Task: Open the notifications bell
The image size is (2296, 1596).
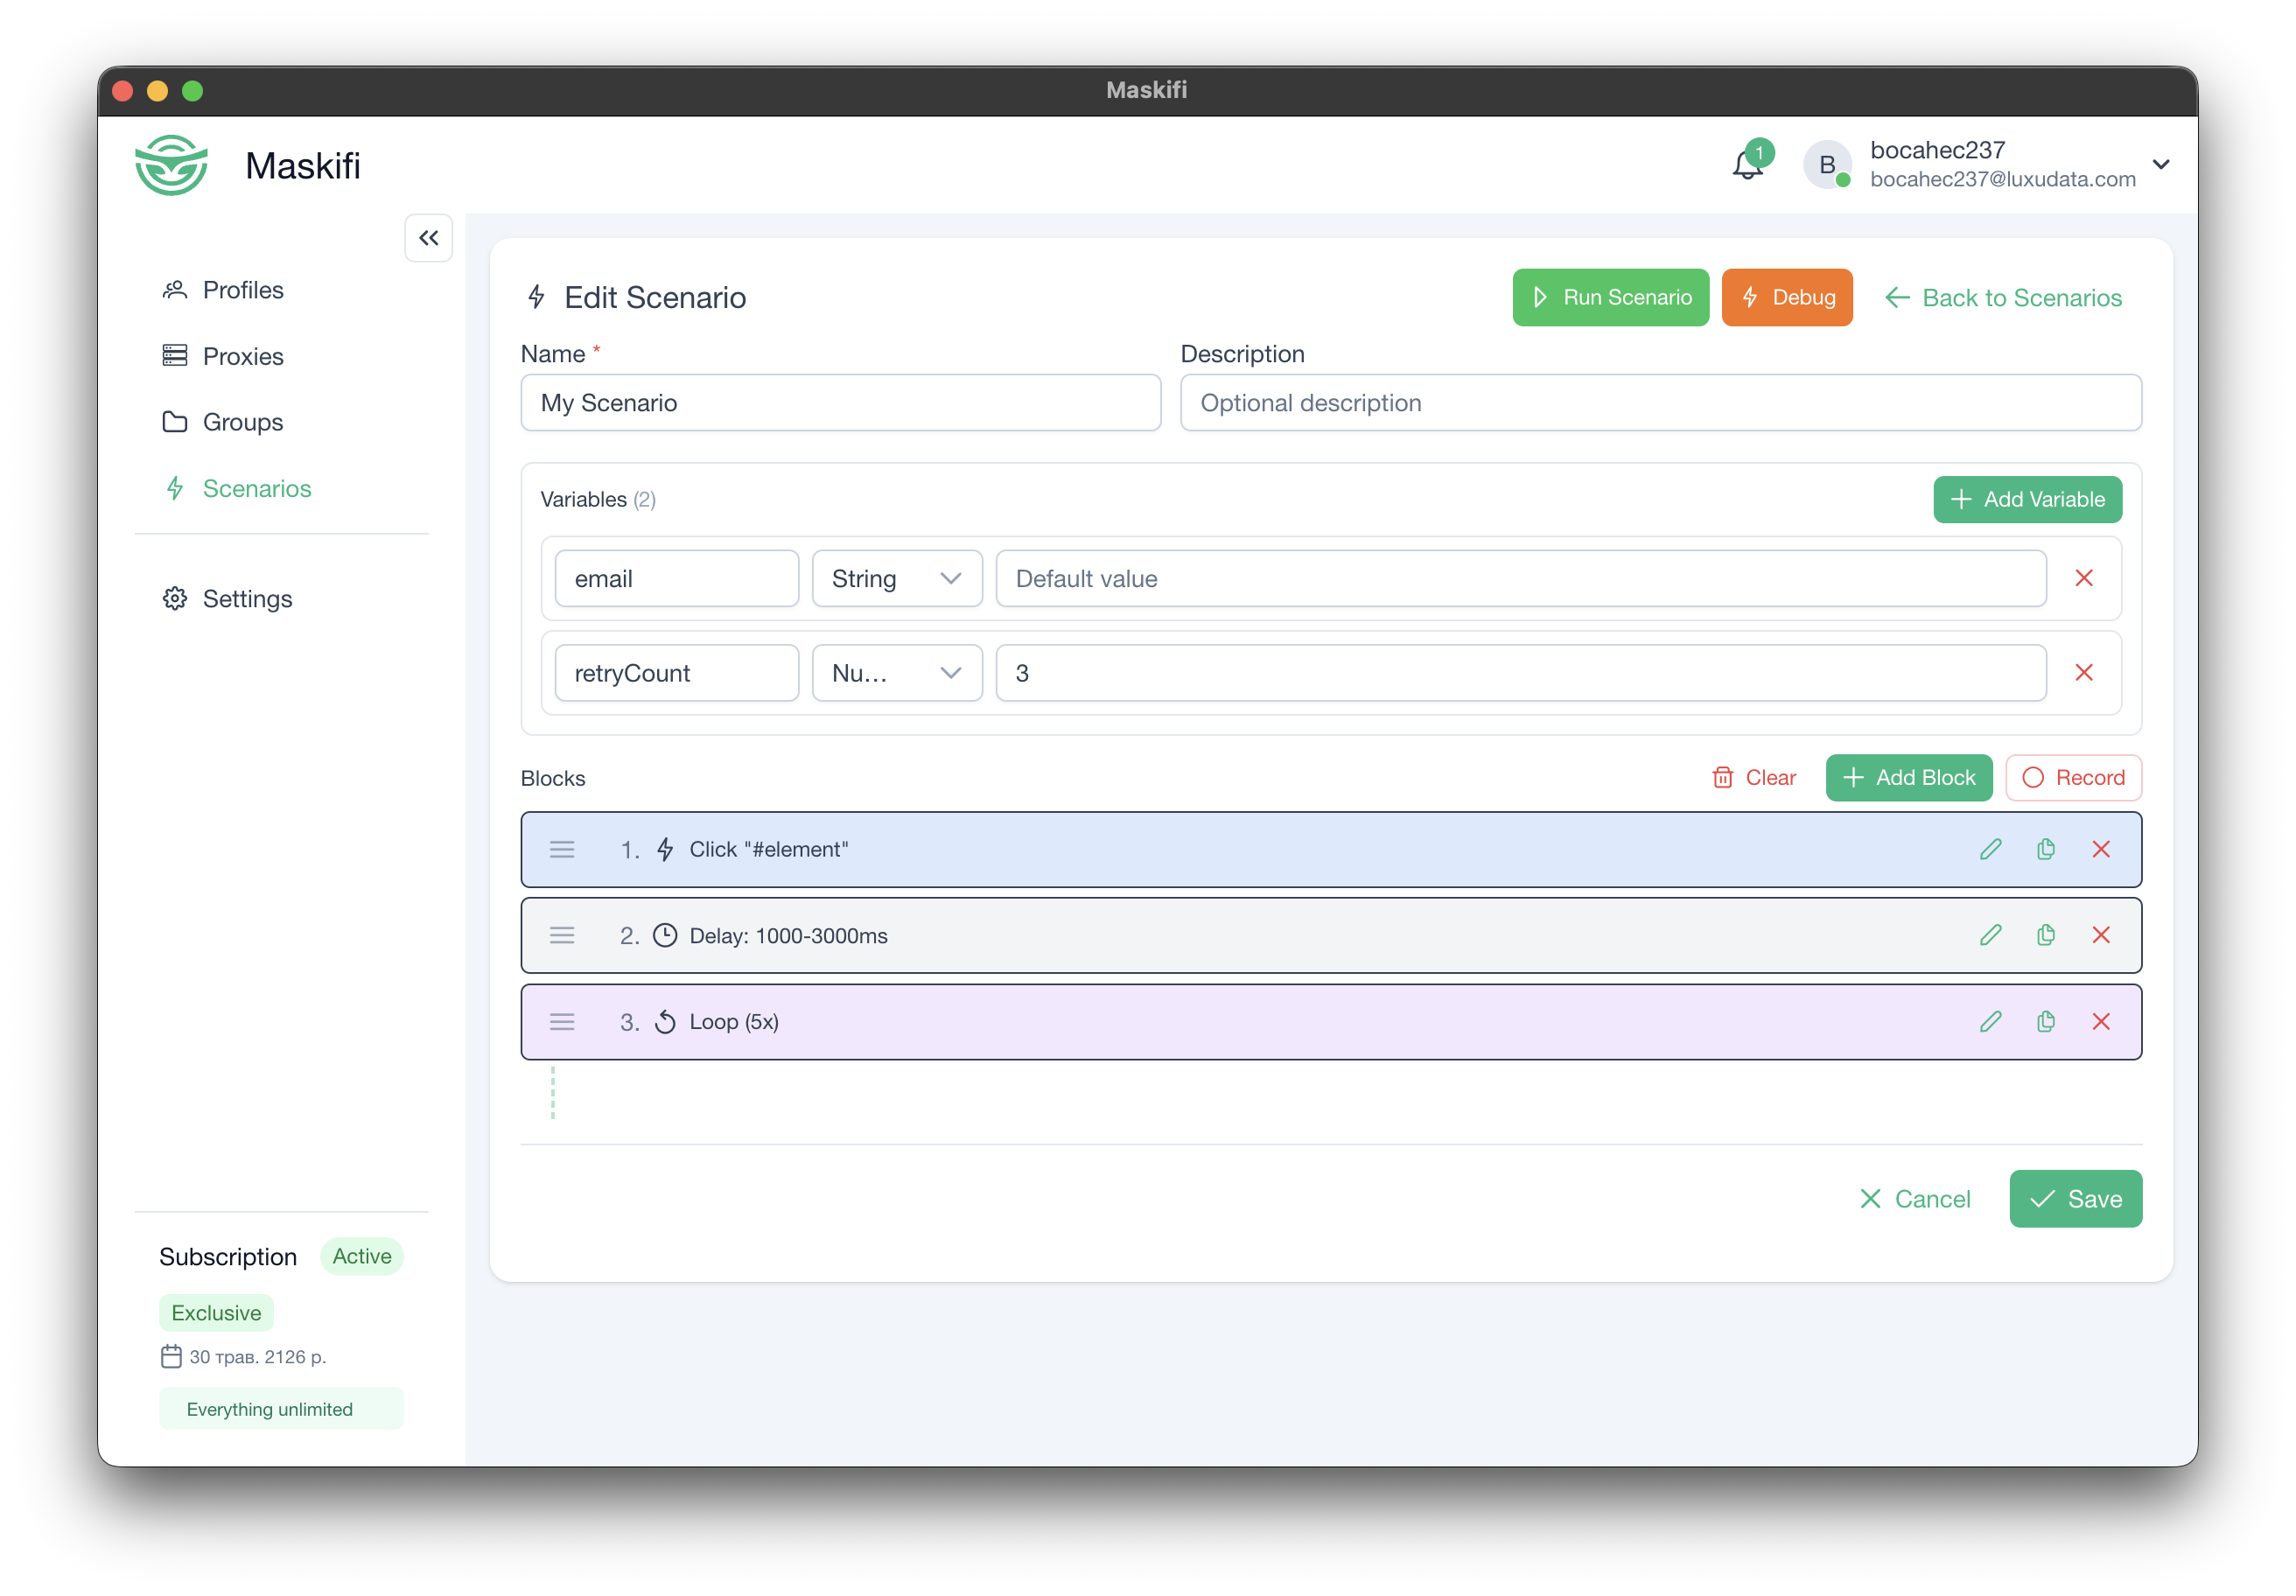Action: pos(1749,163)
